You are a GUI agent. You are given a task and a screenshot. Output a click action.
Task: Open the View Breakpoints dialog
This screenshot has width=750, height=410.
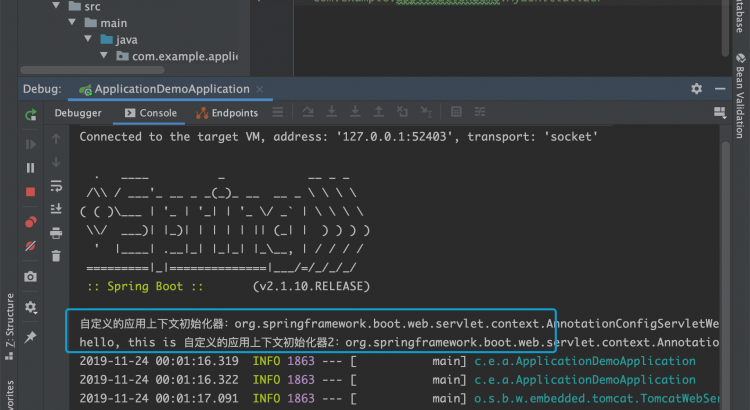[31, 221]
